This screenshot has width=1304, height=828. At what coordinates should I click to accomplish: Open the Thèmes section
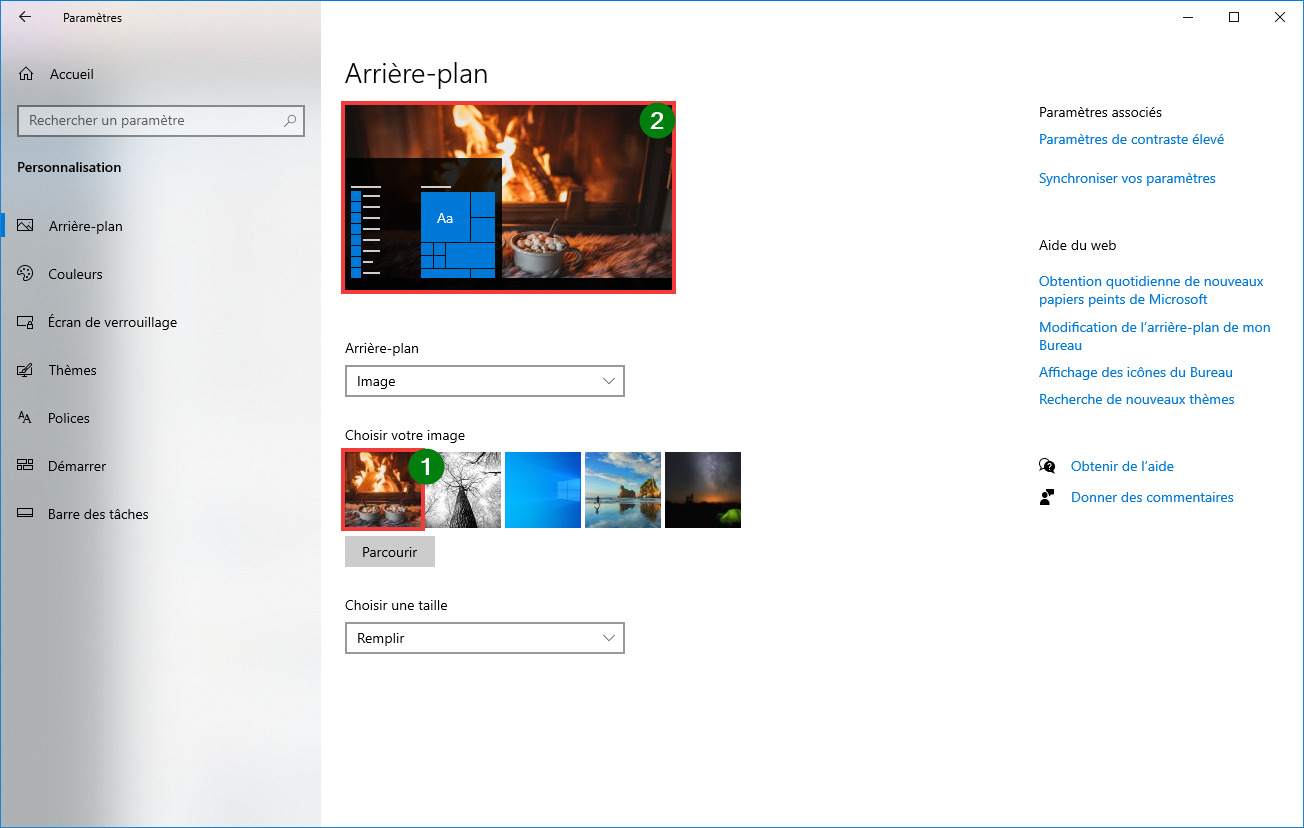pyautogui.click(x=160, y=370)
